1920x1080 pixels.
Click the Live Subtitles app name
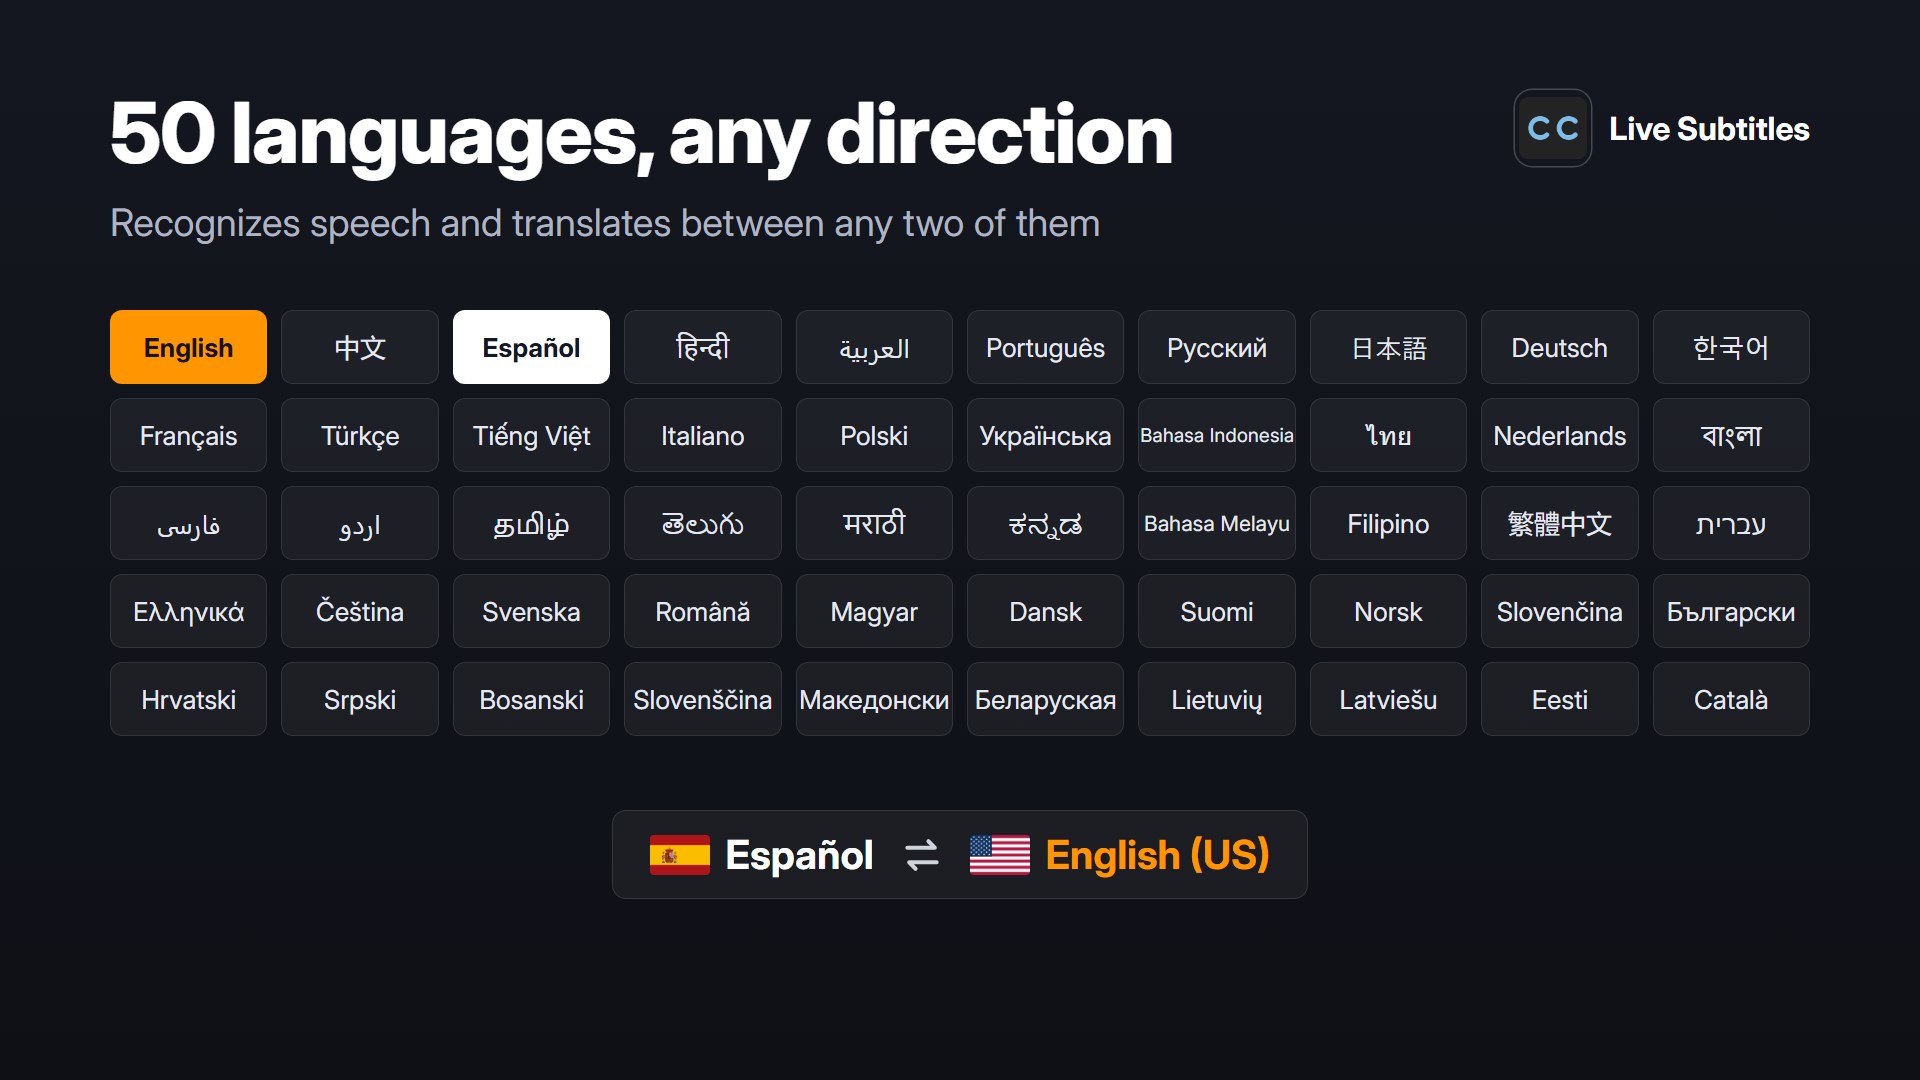tap(1709, 129)
